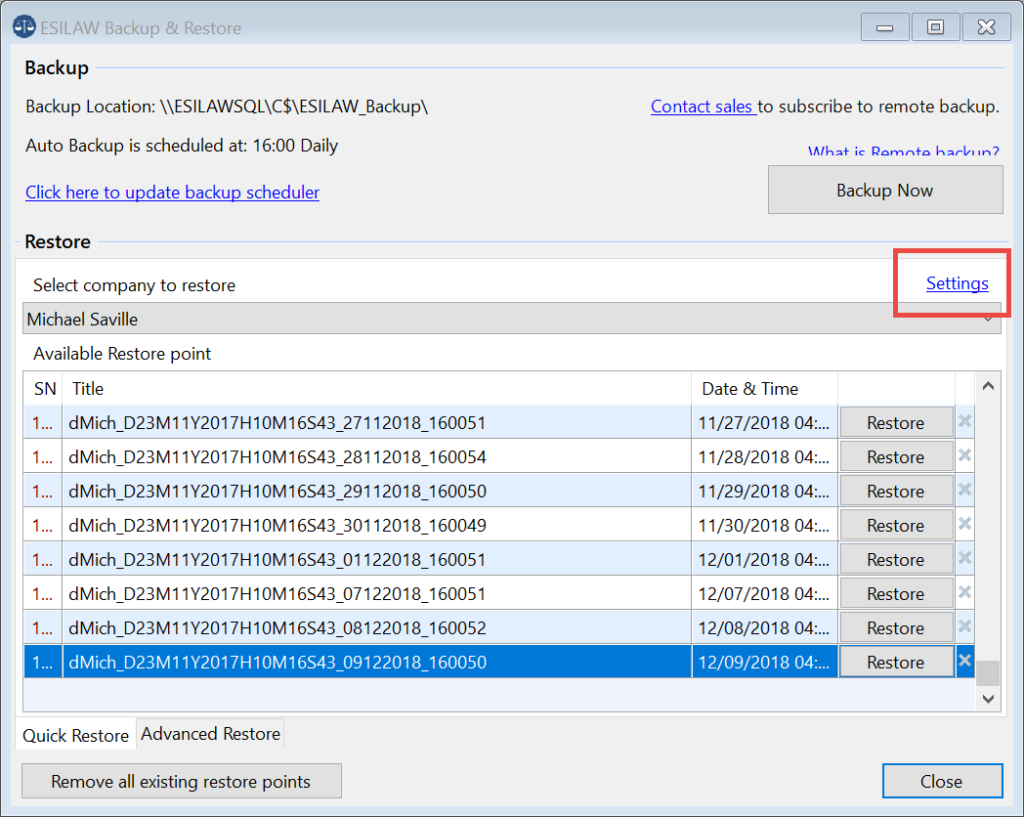Click the Backup Now button
The image size is (1024, 817).
point(885,190)
